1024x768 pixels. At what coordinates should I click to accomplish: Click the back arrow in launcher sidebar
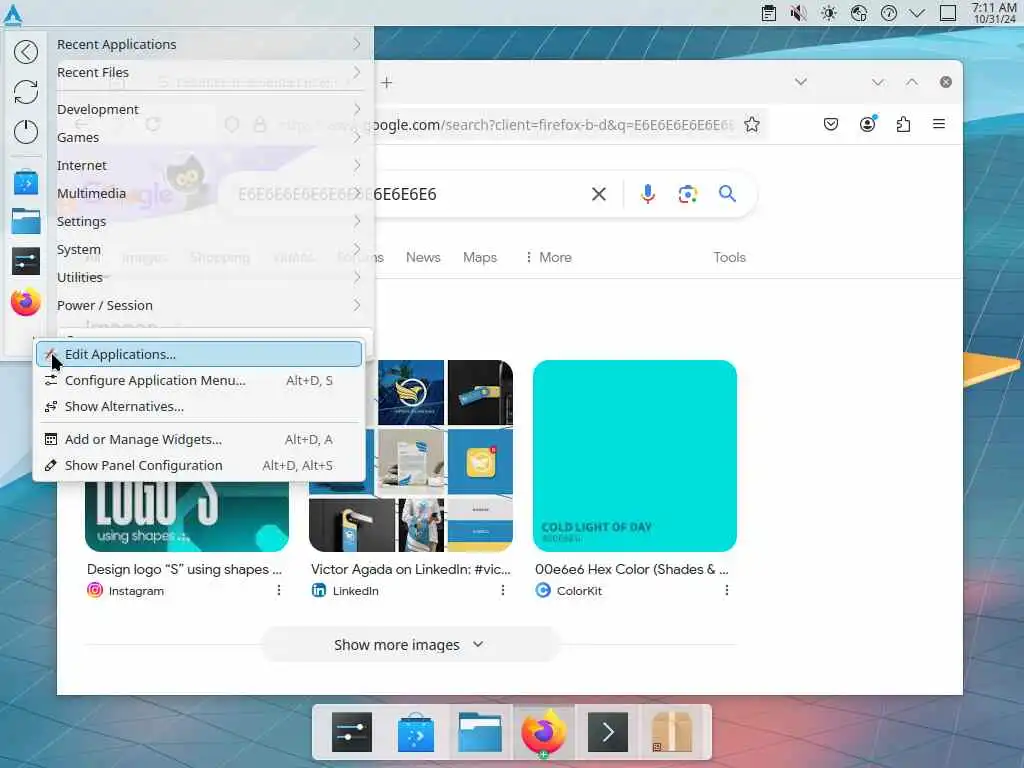(25, 52)
